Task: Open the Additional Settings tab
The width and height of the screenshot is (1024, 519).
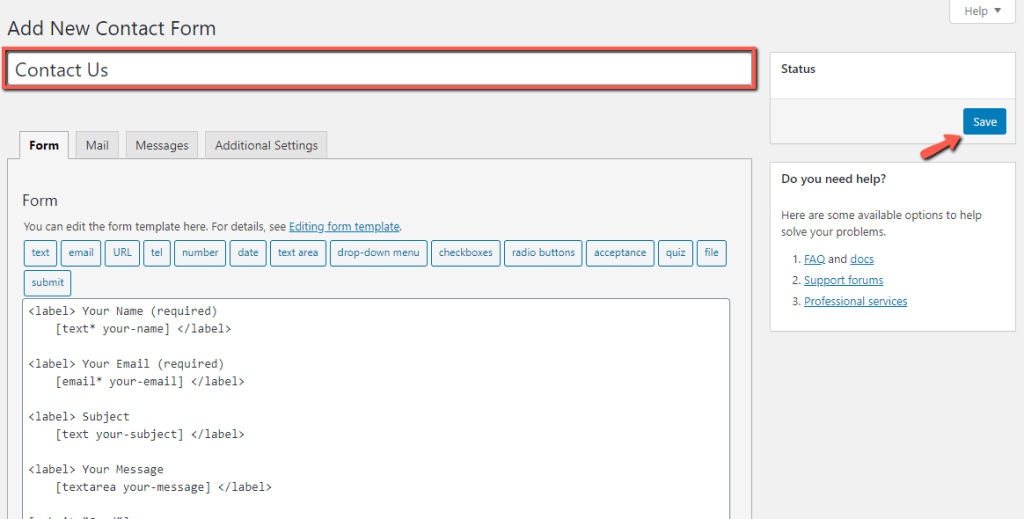Action: coord(266,145)
